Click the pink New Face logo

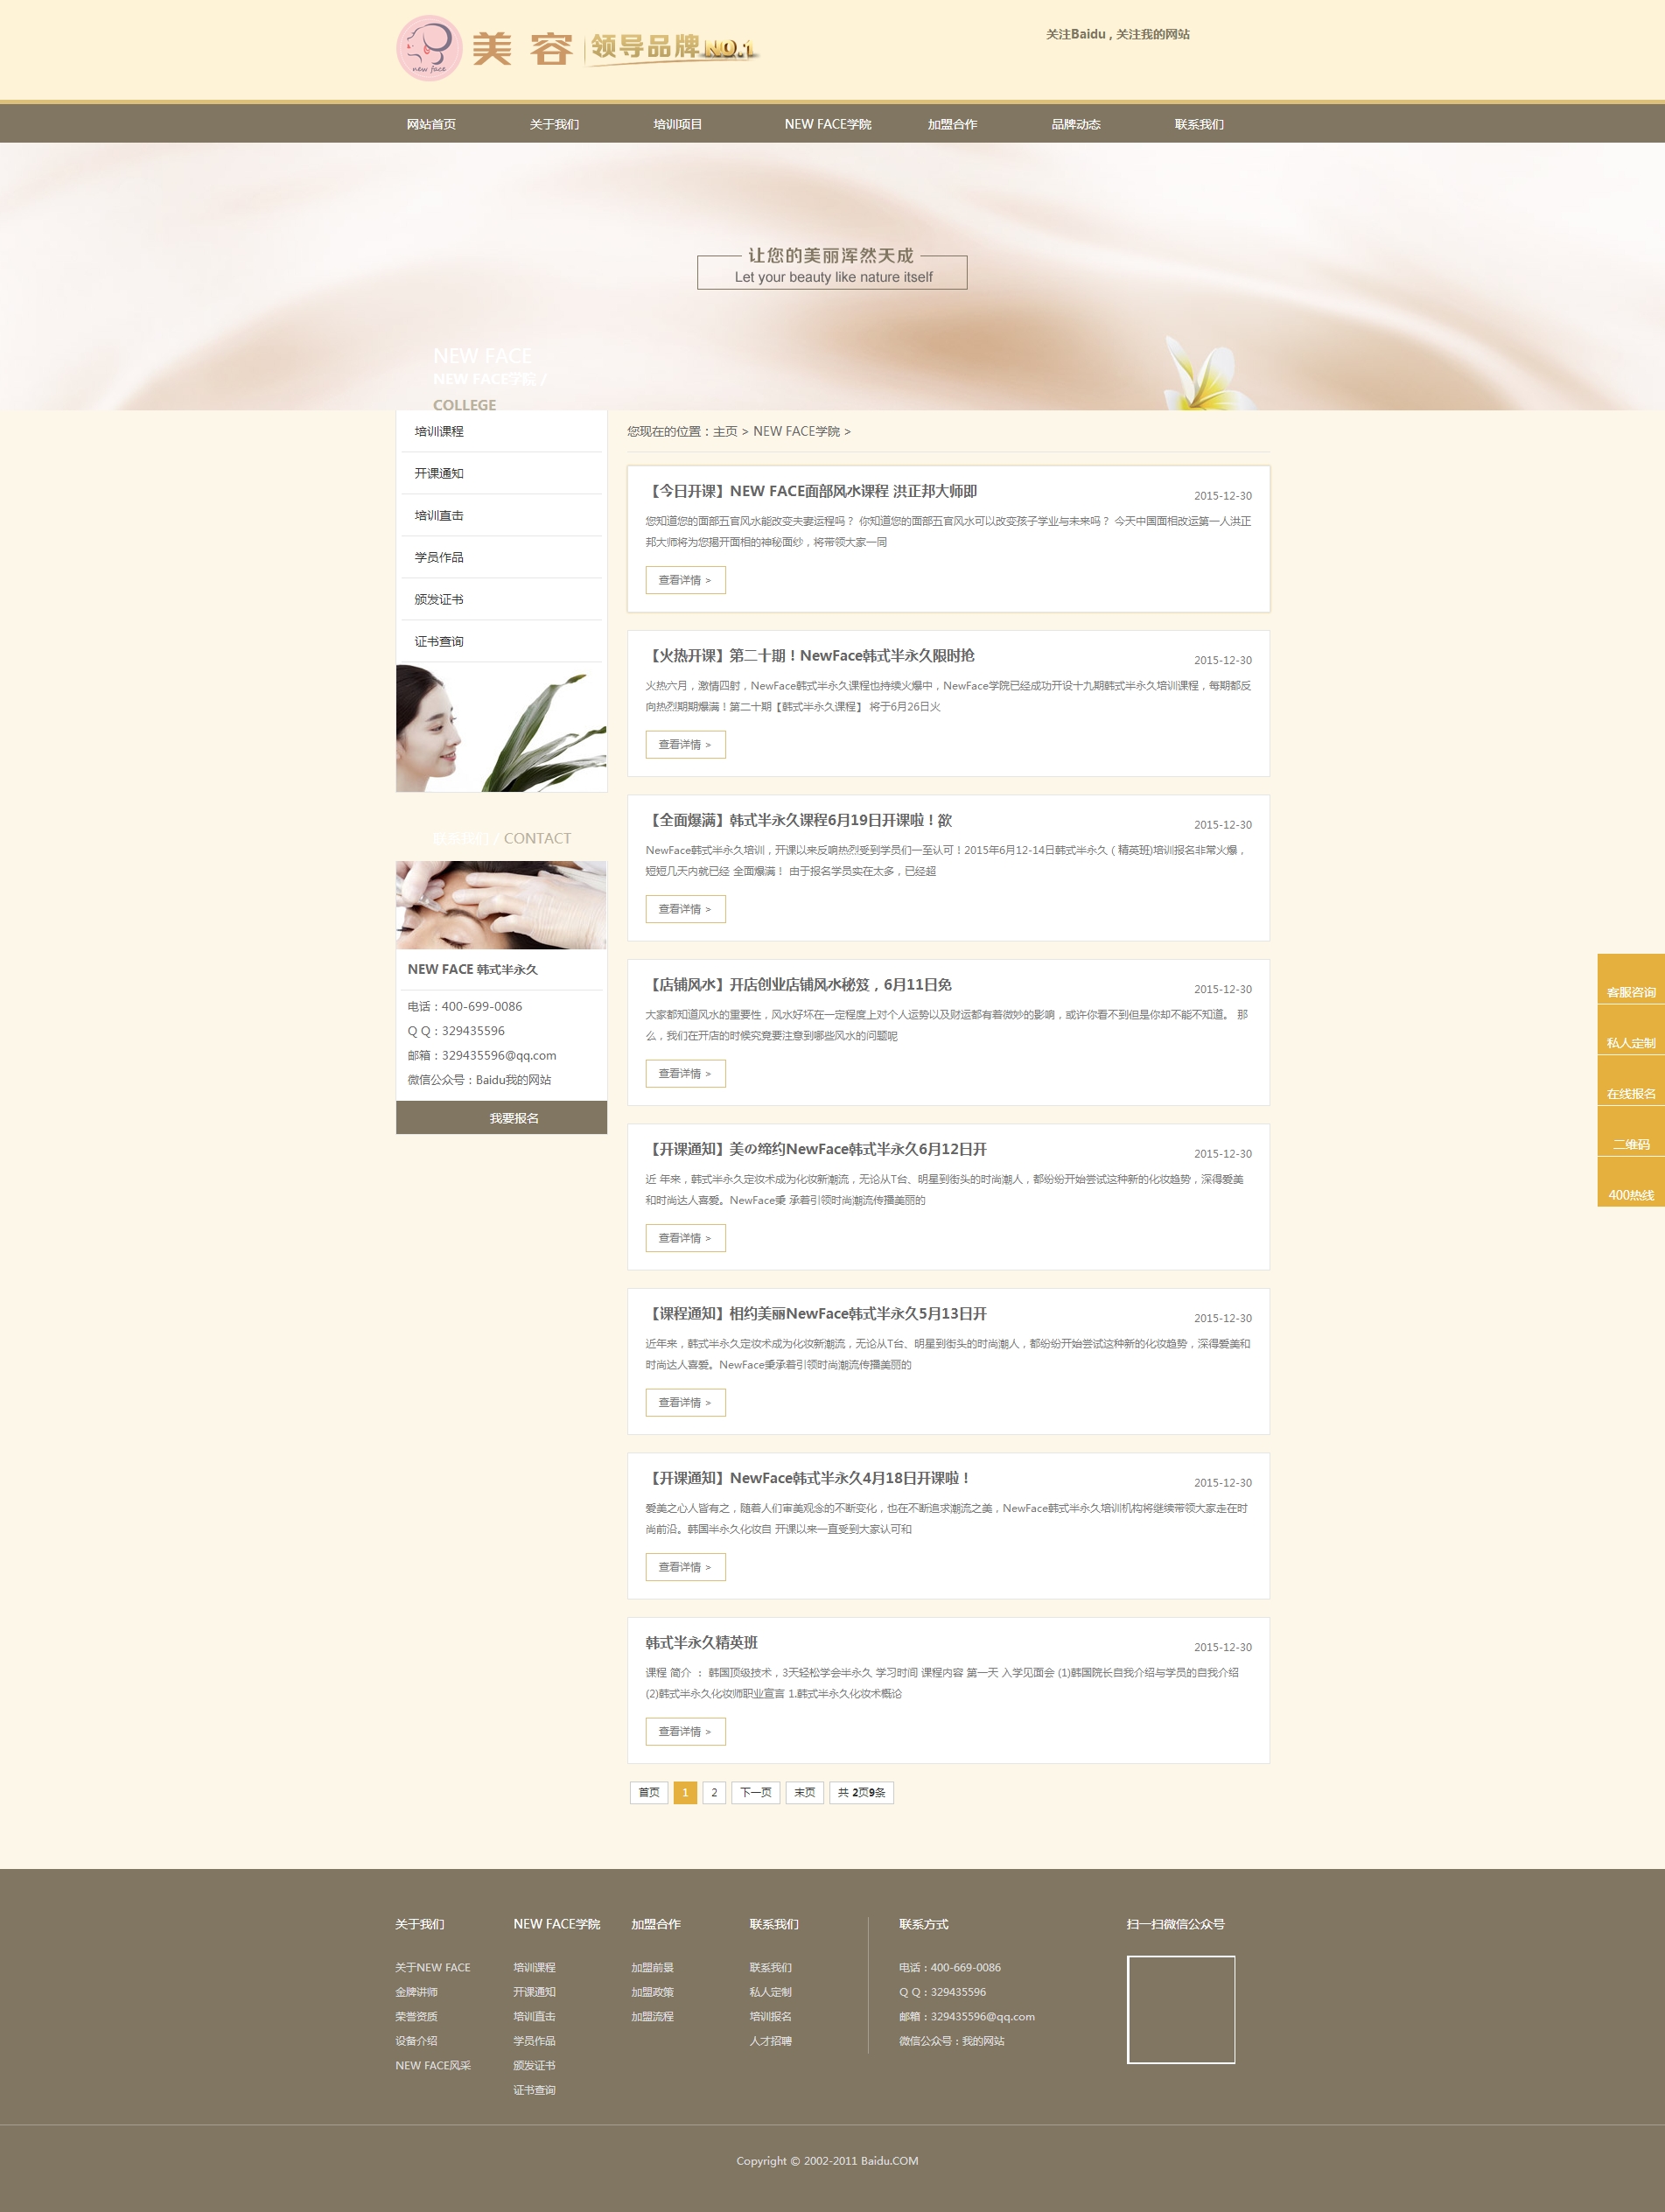tap(429, 48)
